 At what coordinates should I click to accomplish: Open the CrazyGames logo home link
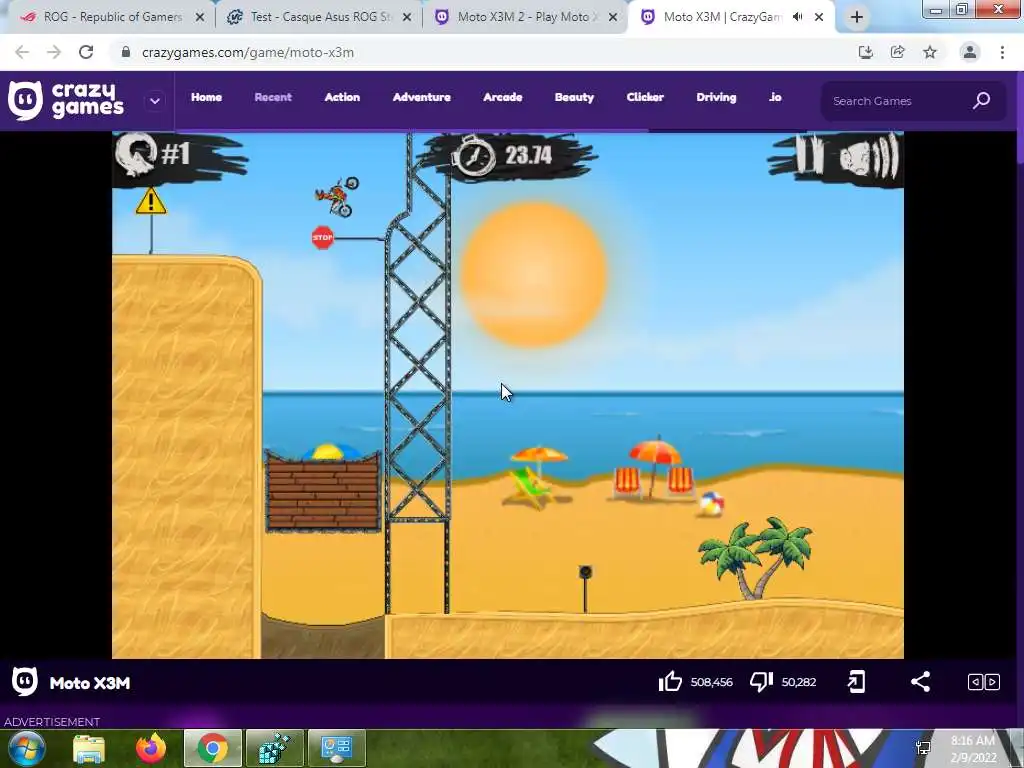click(66, 101)
